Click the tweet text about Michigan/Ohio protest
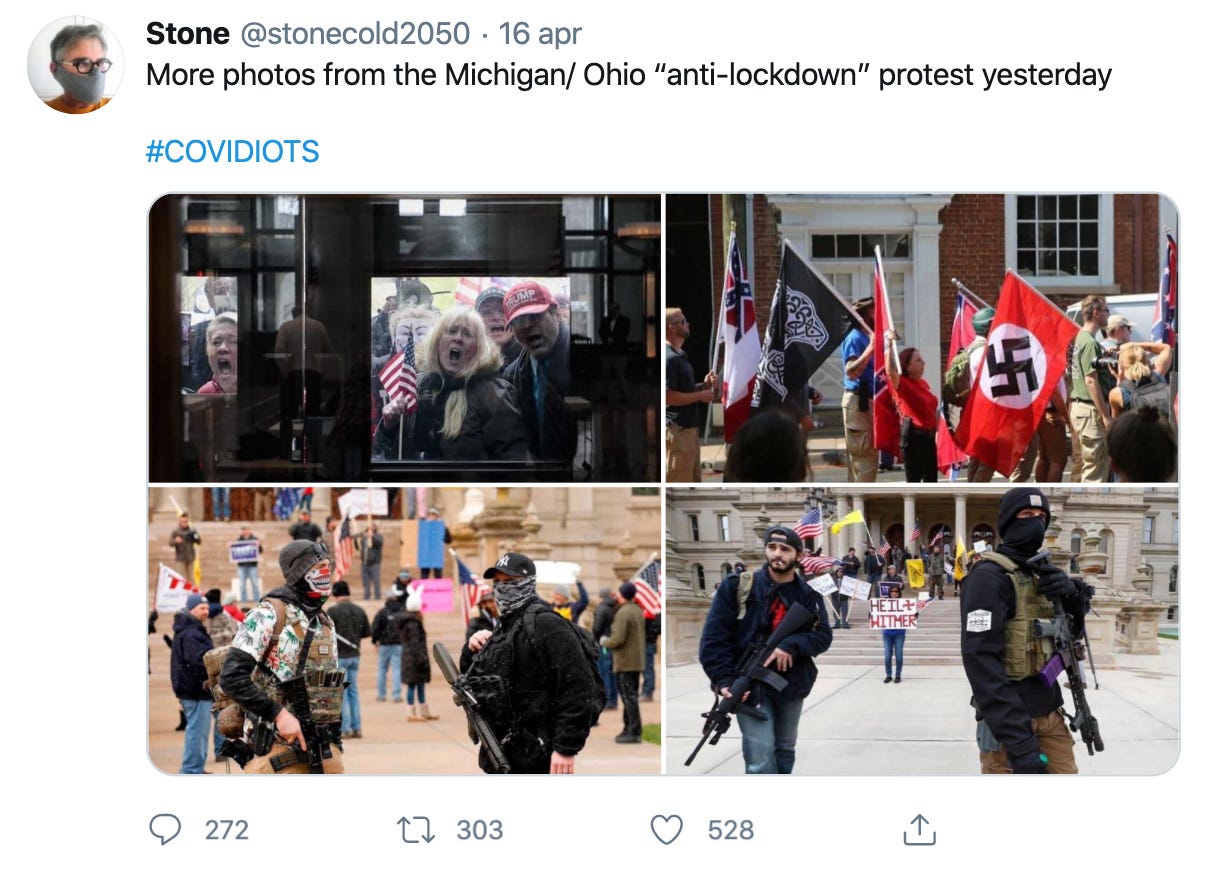 tap(629, 75)
